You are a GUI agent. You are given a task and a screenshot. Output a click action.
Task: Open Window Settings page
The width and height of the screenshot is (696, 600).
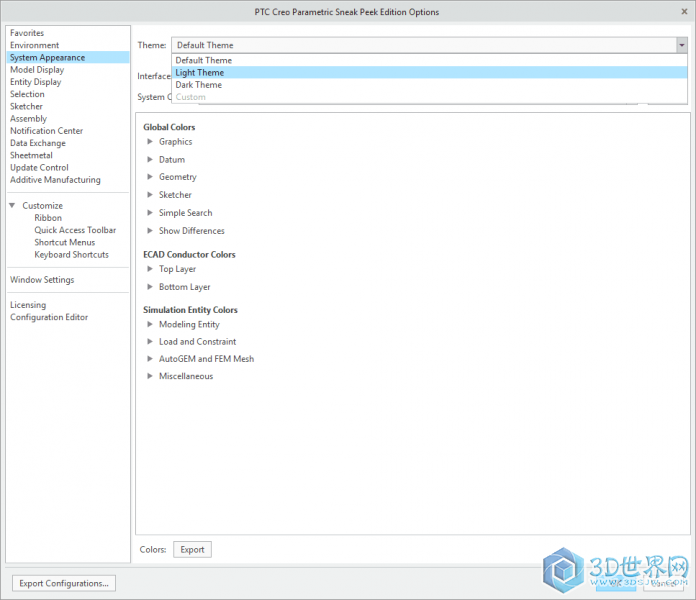pyautogui.click(x=42, y=280)
